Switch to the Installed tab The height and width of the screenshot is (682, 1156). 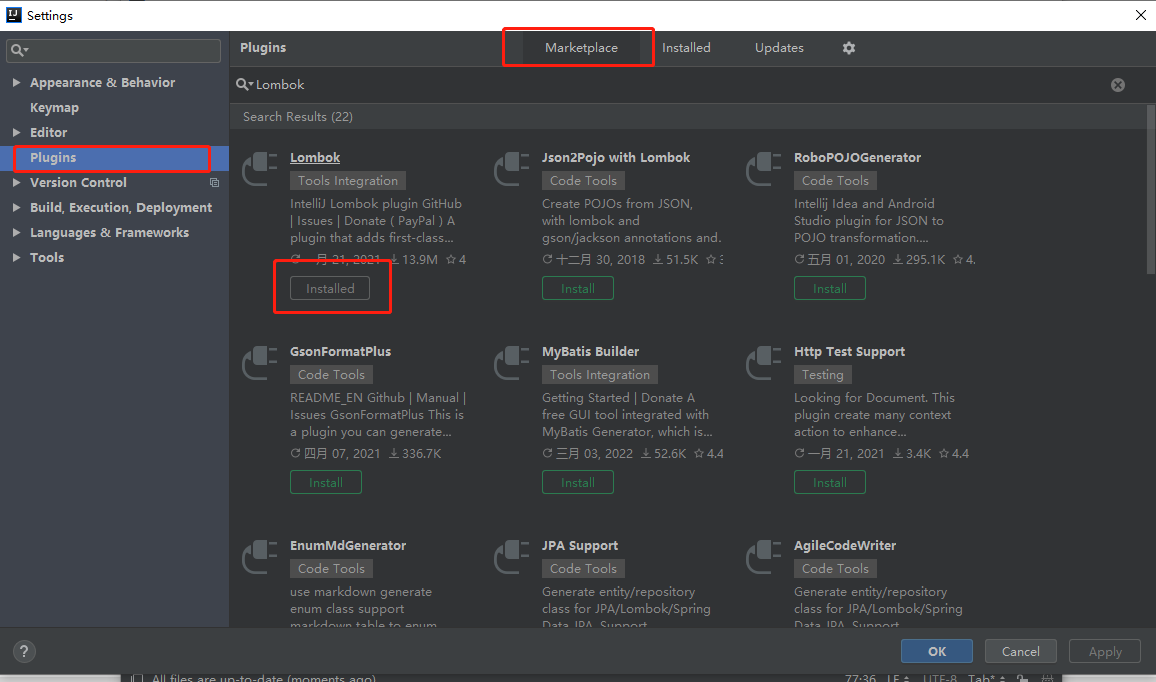click(686, 48)
